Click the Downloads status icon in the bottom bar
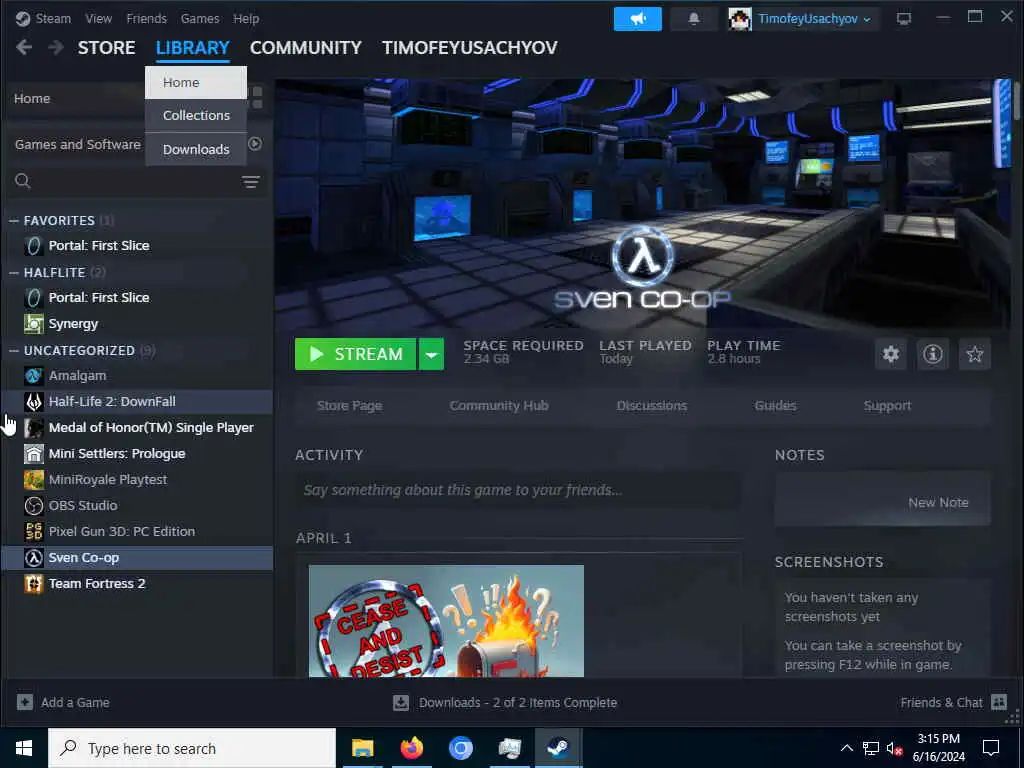Image resolution: width=1024 pixels, height=768 pixels. tap(401, 702)
